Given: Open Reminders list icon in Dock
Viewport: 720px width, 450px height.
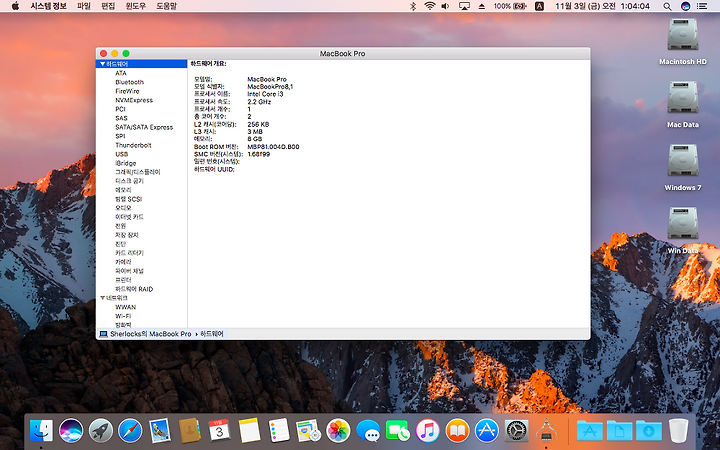Looking at the screenshot, I should [279, 431].
